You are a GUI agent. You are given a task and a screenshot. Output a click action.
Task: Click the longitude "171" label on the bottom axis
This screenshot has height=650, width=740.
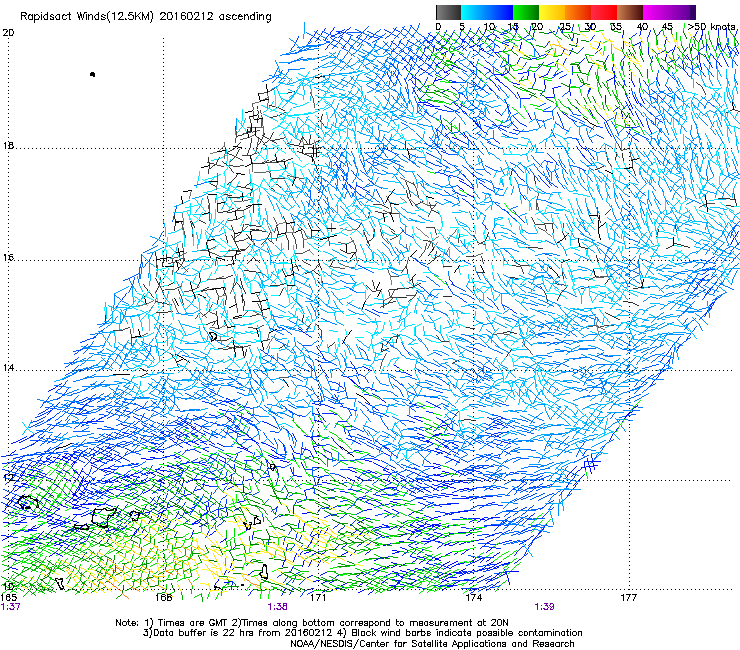[x=318, y=598]
